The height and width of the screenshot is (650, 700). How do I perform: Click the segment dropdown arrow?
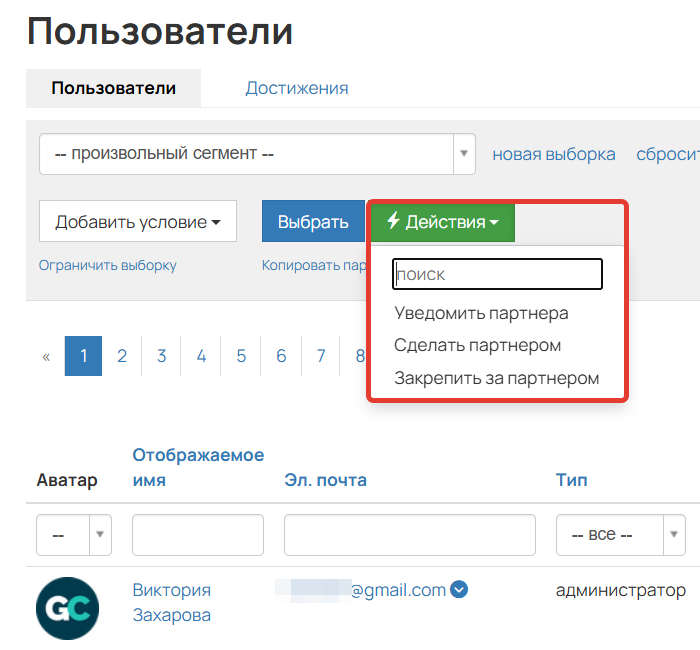click(464, 154)
